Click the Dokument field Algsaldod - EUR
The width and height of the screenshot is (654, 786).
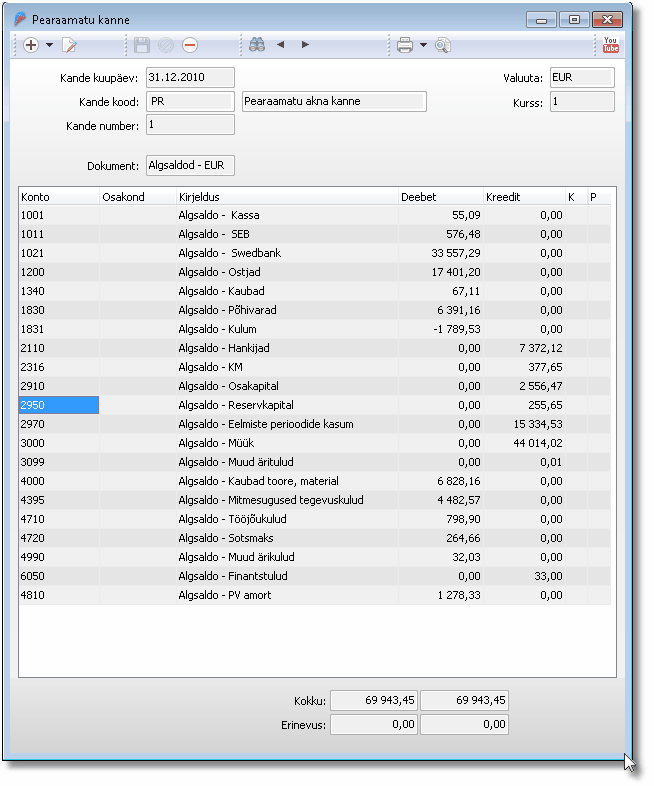coord(190,165)
